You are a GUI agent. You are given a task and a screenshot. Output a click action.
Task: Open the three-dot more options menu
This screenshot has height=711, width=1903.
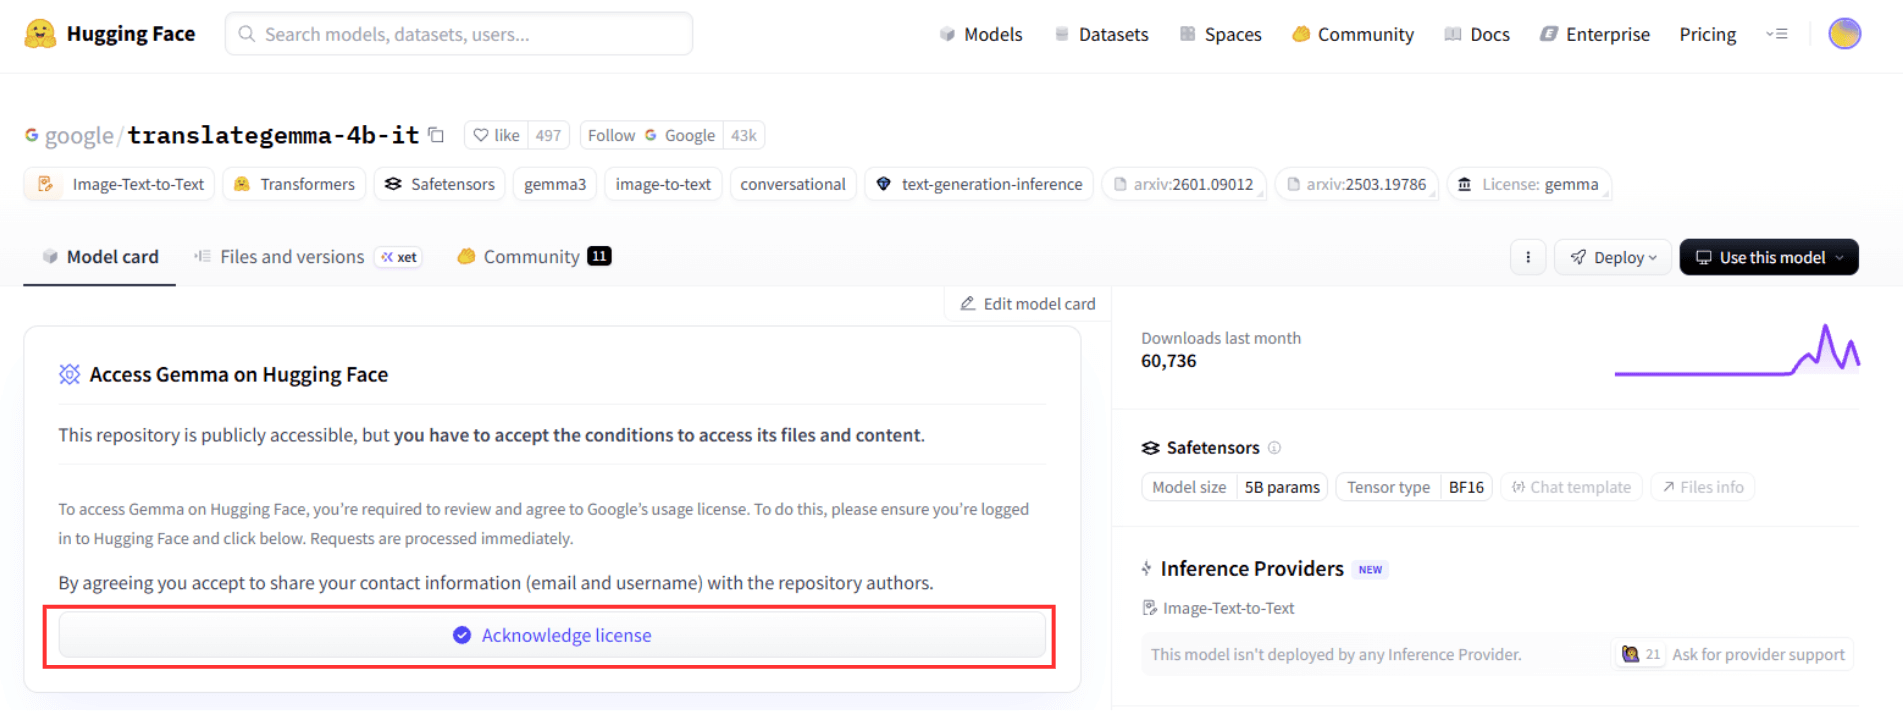[x=1527, y=257]
